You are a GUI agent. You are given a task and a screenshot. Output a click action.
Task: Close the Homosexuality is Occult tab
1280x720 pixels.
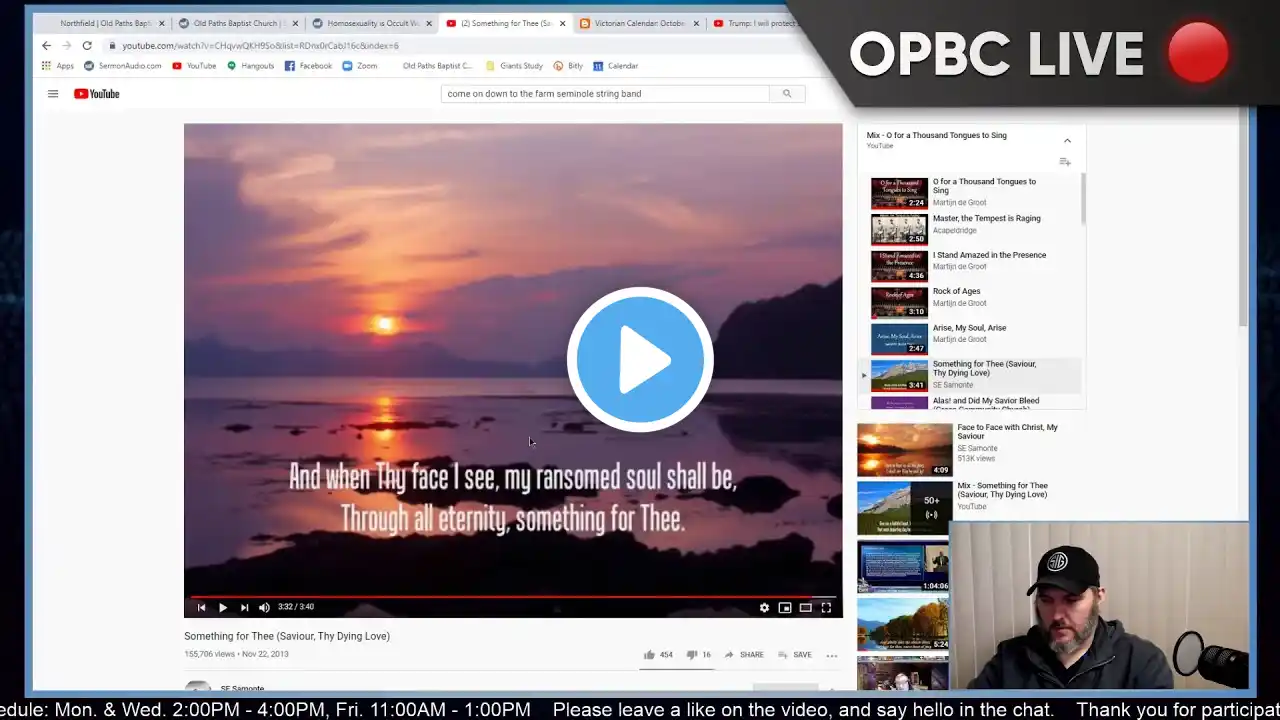[429, 23]
